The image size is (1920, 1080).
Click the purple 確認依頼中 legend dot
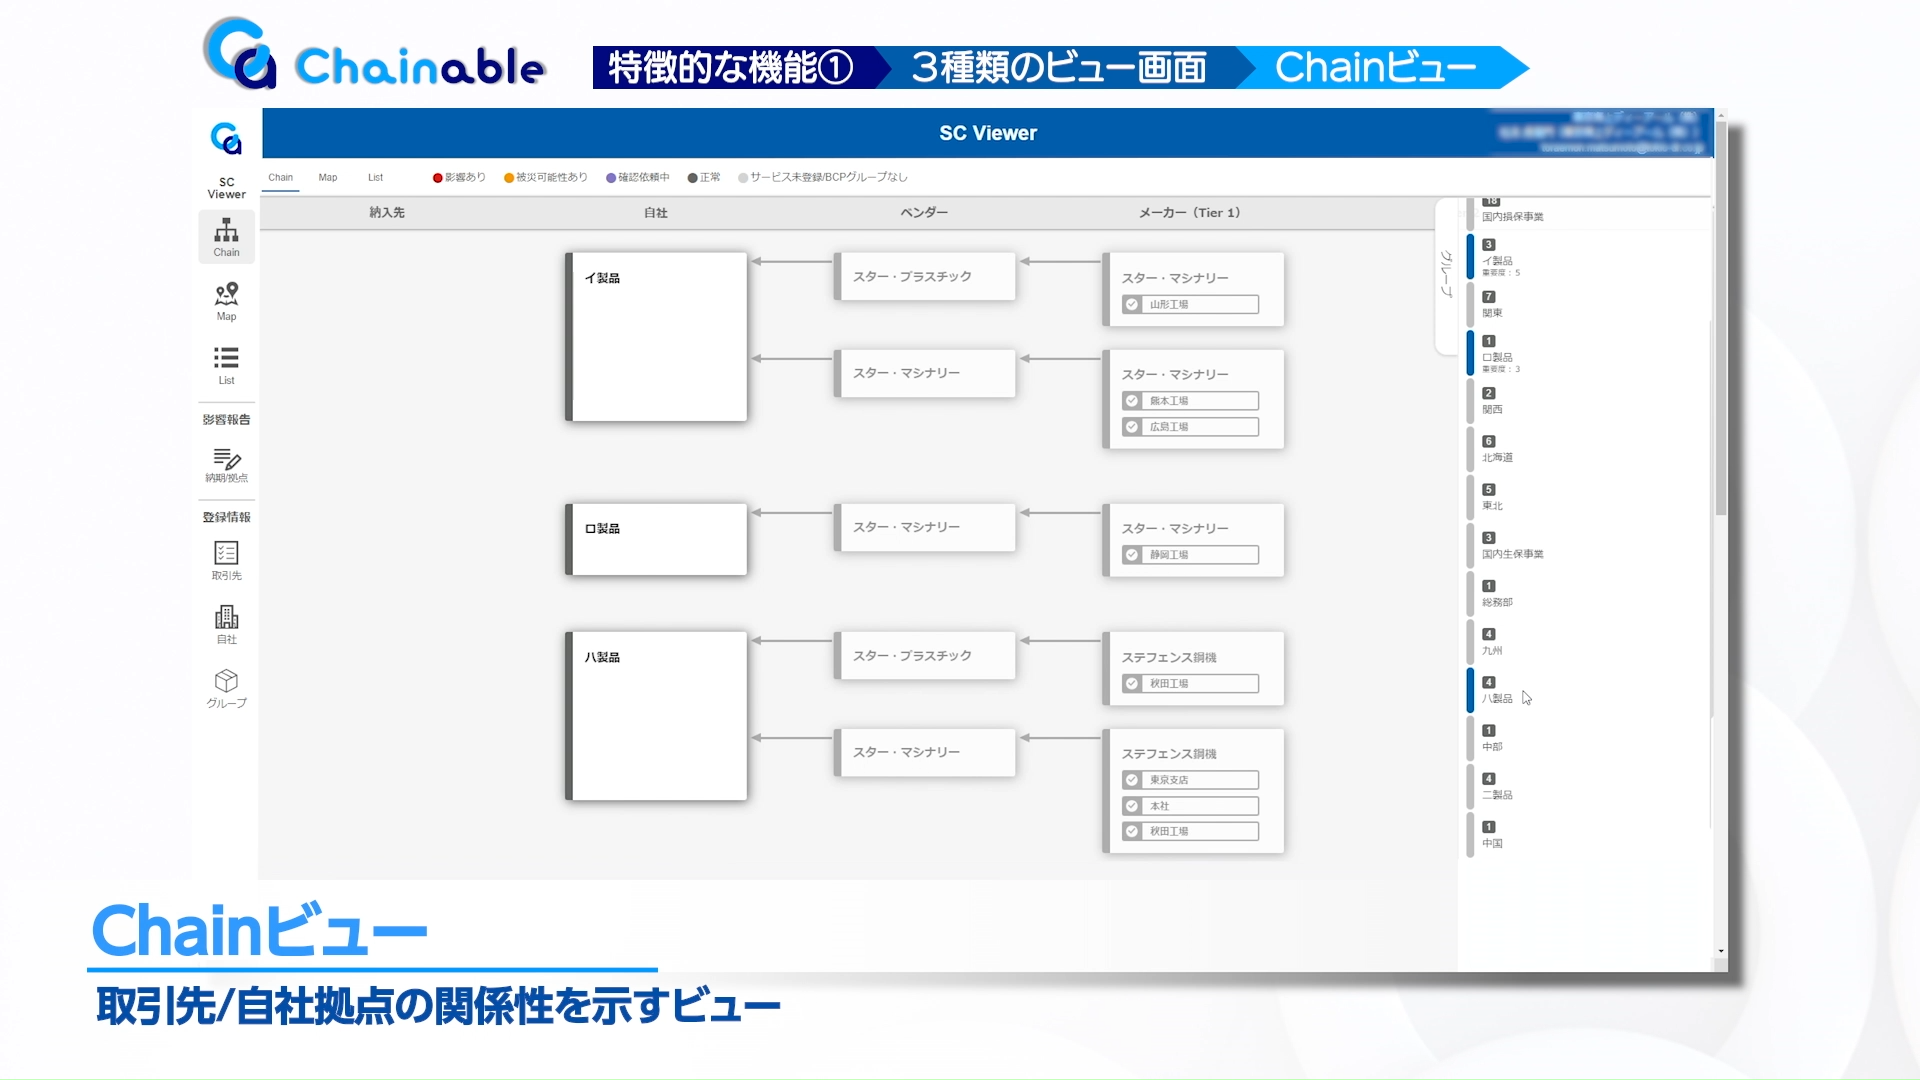click(611, 178)
